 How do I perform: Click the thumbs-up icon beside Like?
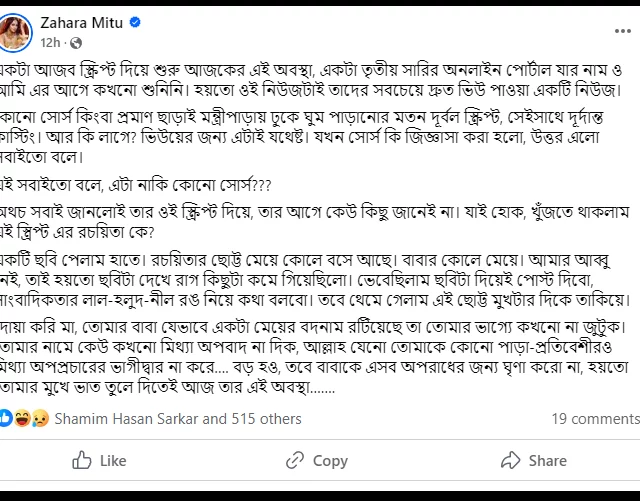(82, 460)
